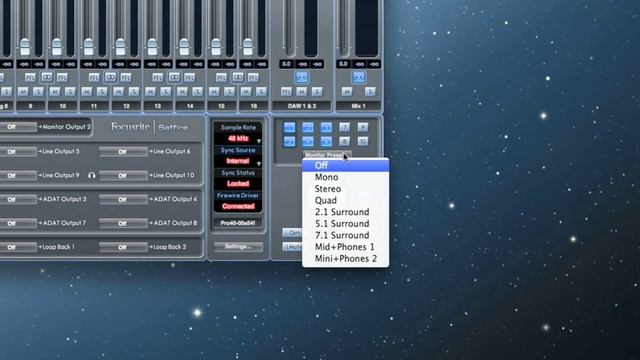Toggle PFL on channel 14
Viewport: 640px width, 360px height.
tap(189, 78)
